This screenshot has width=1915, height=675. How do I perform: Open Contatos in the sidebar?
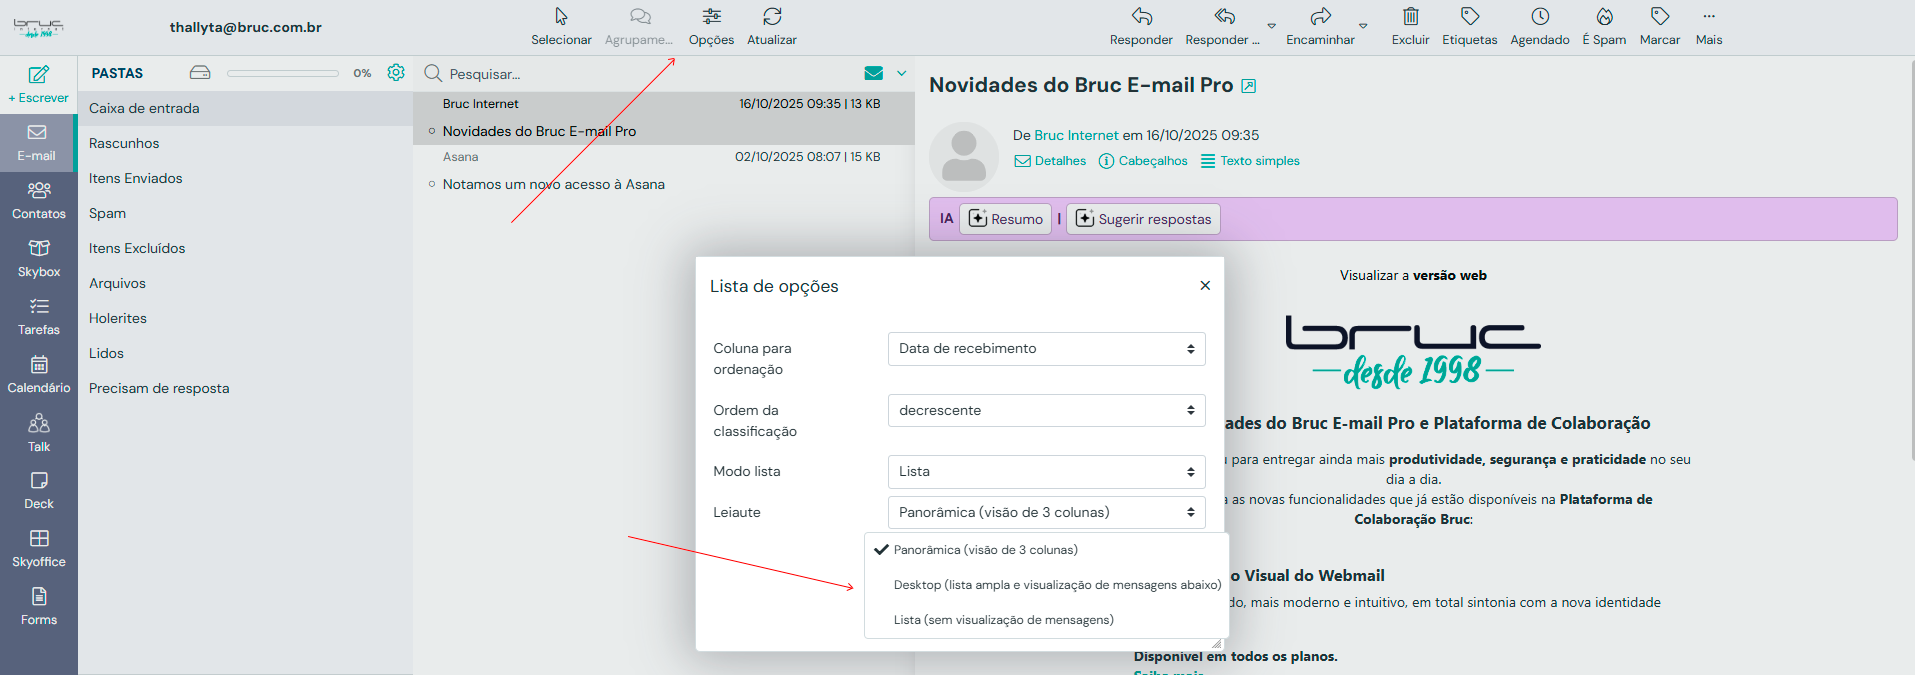(x=38, y=201)
